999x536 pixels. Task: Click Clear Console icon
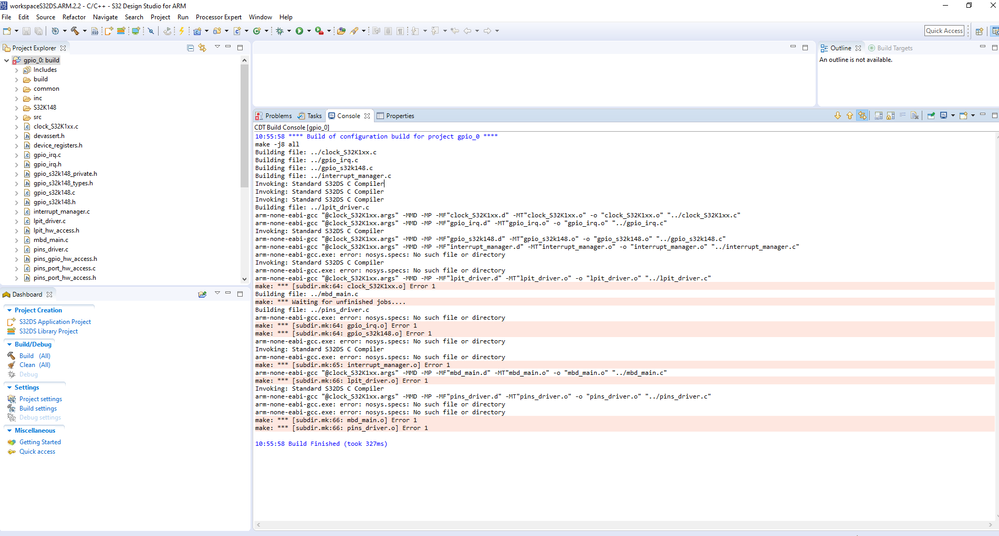tap(914, 115)
